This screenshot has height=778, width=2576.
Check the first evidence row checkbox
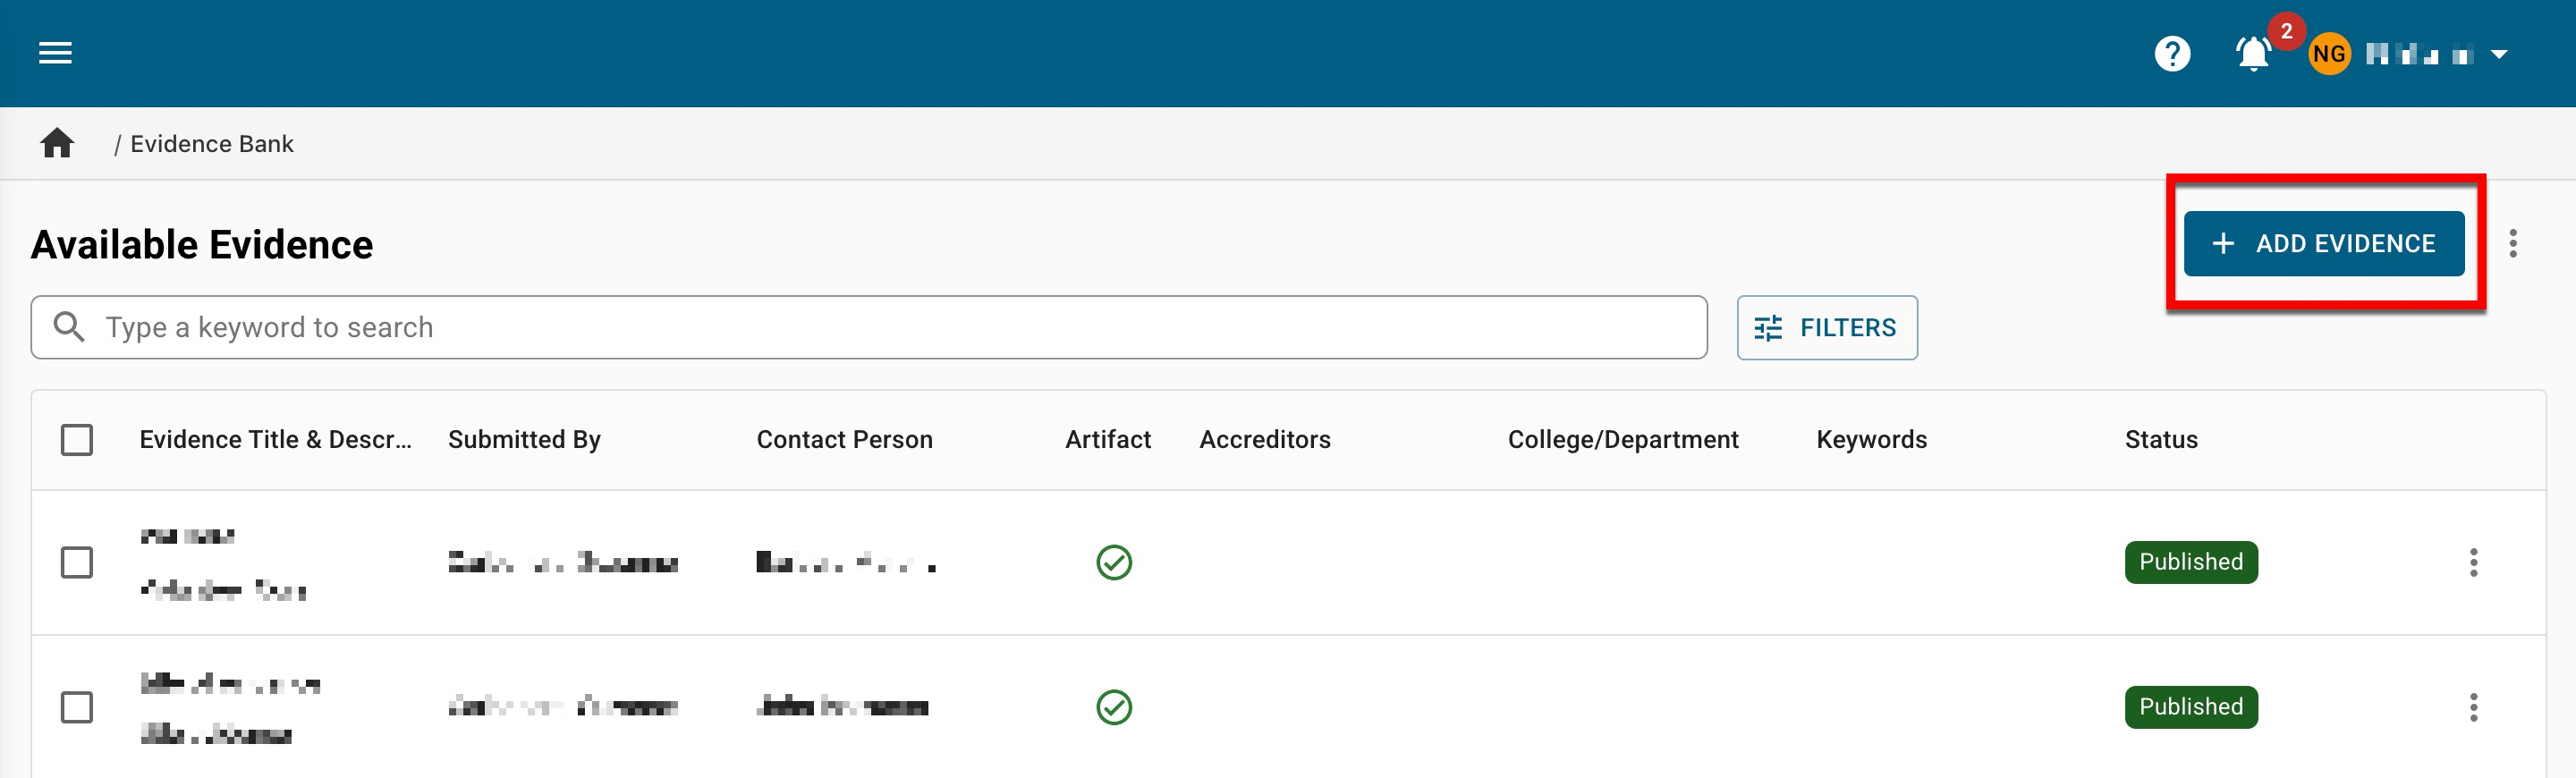(x=77, y=562)
